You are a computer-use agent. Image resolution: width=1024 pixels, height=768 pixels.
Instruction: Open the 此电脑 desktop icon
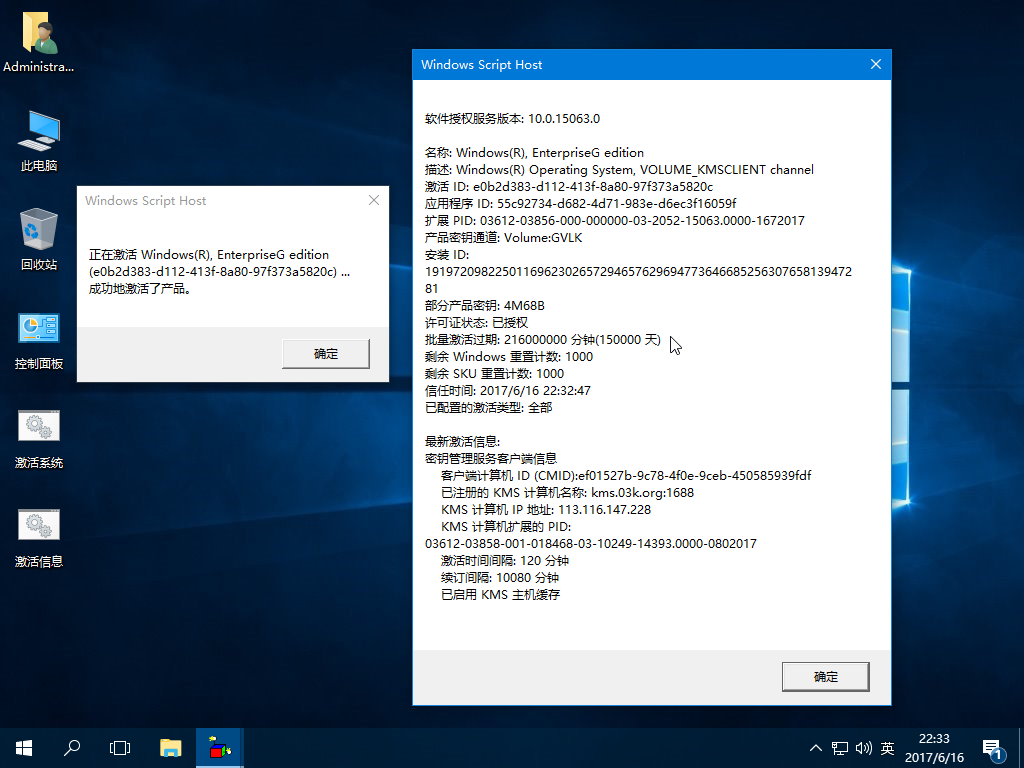(x=39, y=141)
